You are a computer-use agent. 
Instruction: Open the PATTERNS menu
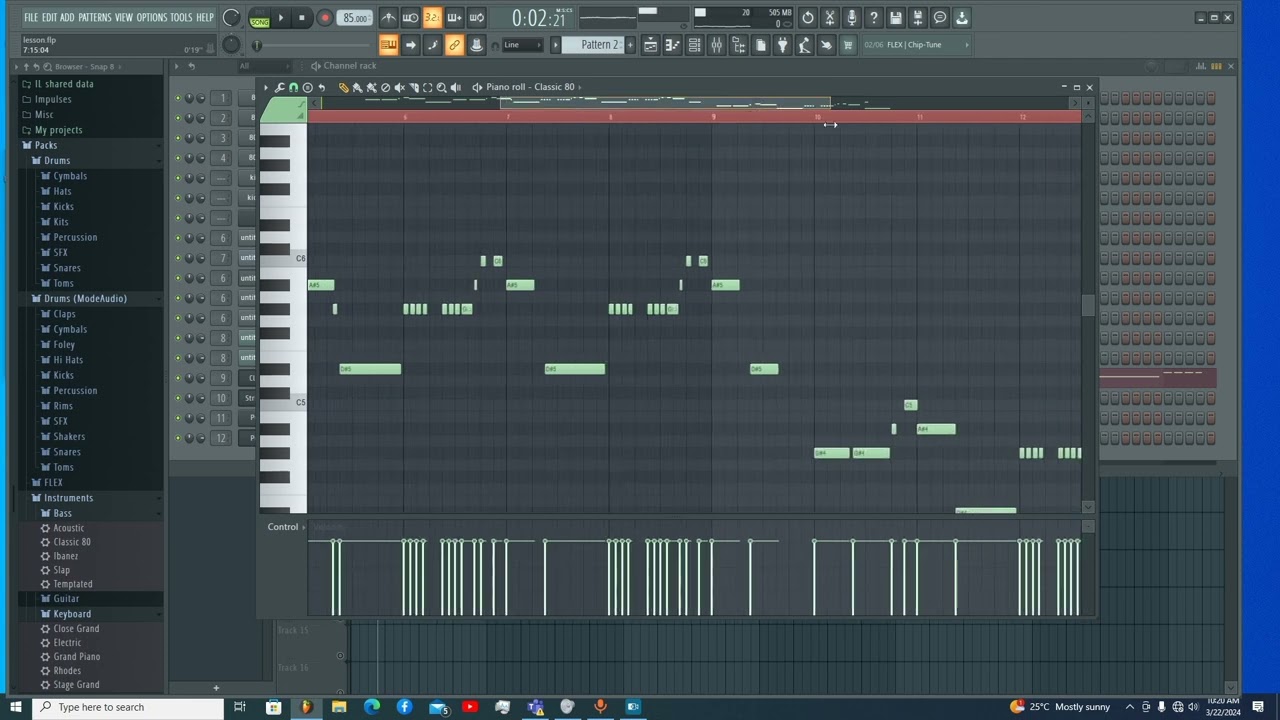95,18
